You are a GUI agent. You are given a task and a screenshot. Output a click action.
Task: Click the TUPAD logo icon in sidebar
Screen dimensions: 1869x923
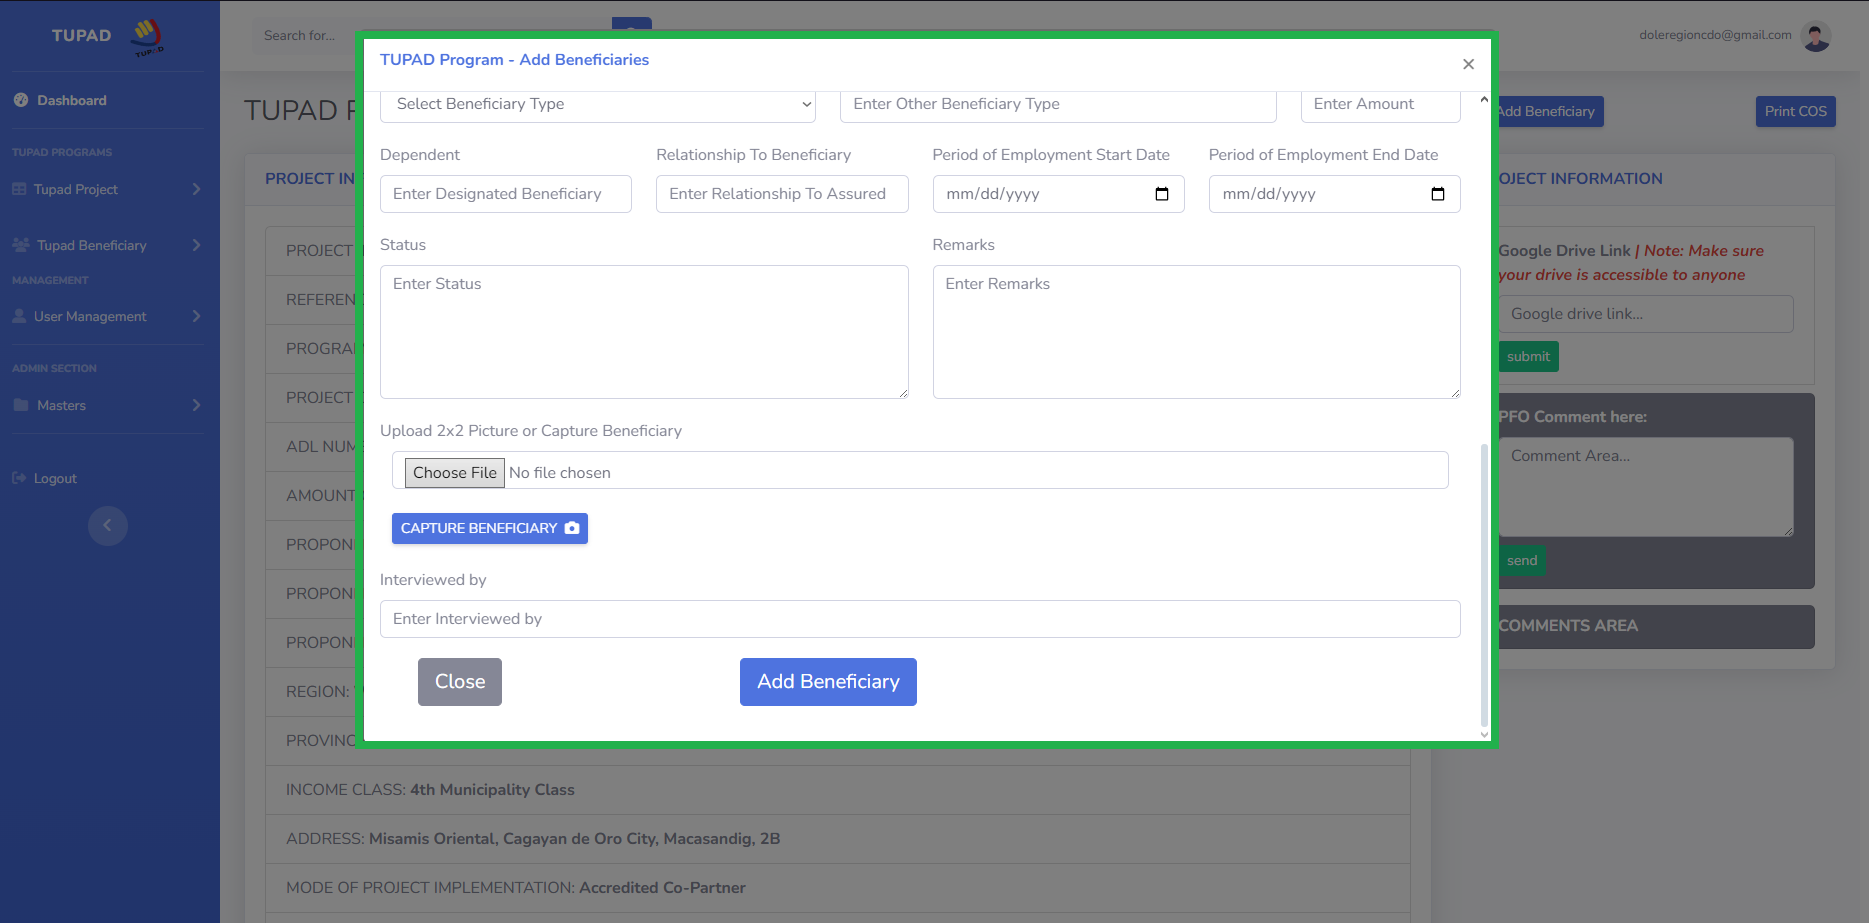pyautogui.click(x=147, y=36)
